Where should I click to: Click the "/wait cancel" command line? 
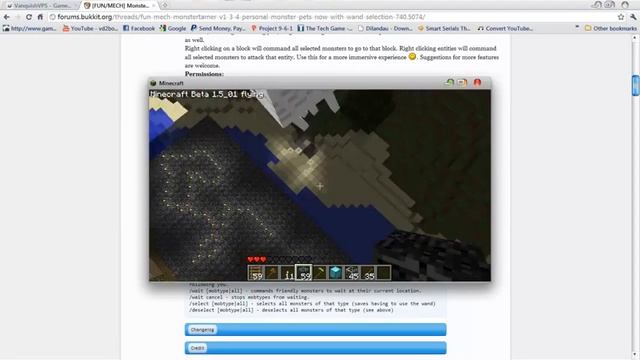[249, 297]
